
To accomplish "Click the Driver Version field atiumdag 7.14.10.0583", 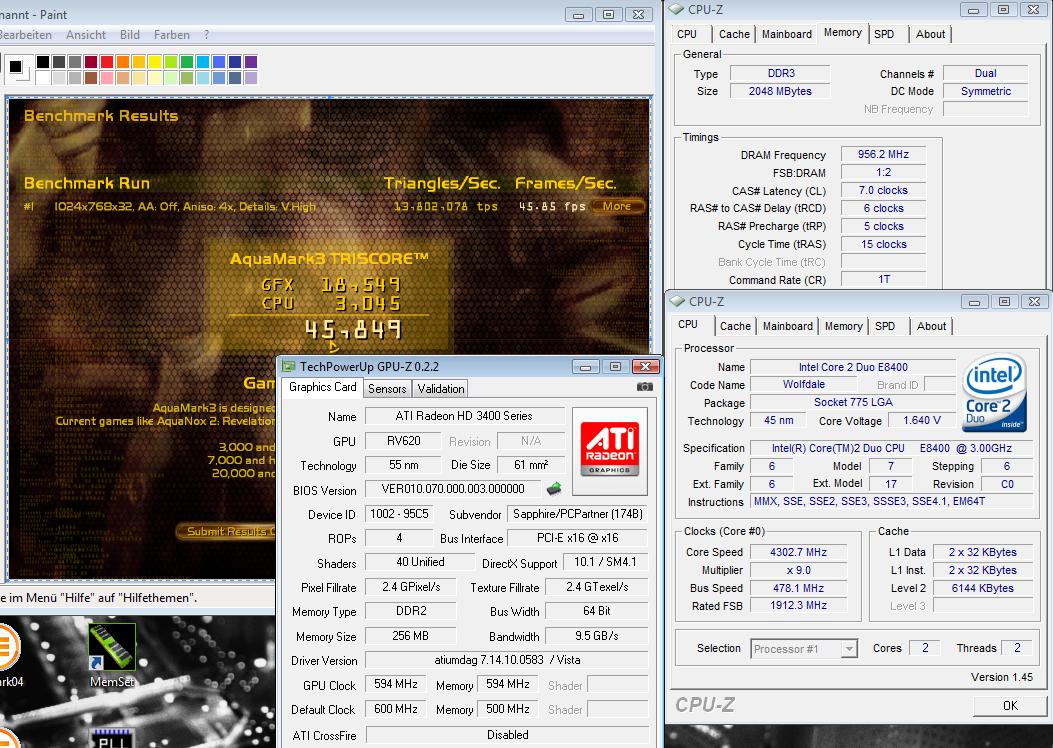I will (506, 660).
